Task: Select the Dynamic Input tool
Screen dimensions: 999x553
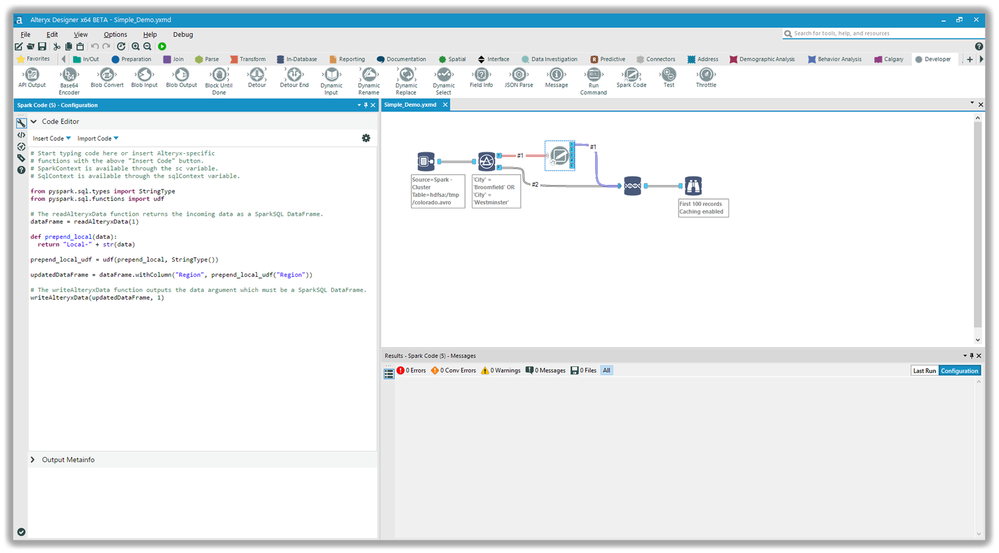Action: tap(331, 82)
